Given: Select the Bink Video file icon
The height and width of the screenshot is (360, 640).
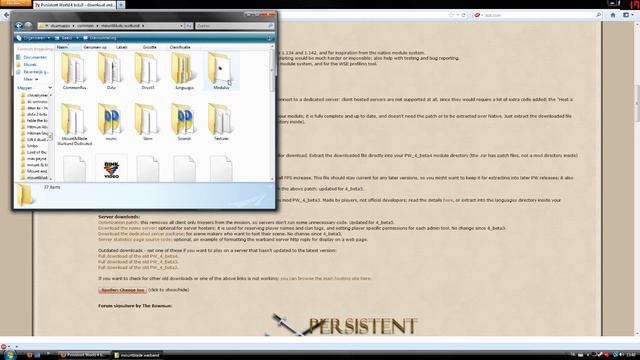Looking at the screenshot, I should pos(111,169).
